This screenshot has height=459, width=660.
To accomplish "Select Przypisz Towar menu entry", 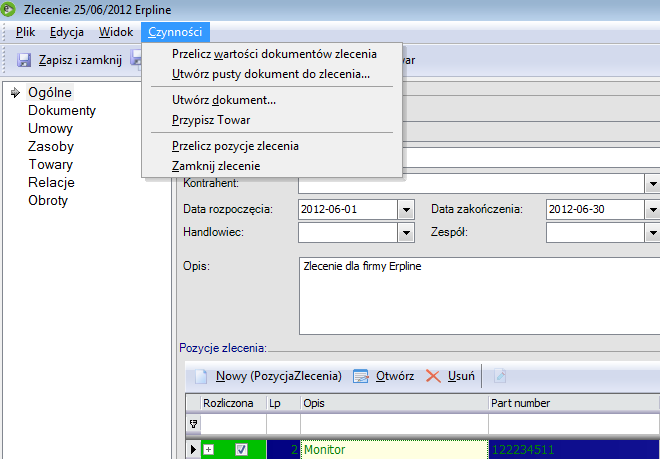I will (272, 120).
